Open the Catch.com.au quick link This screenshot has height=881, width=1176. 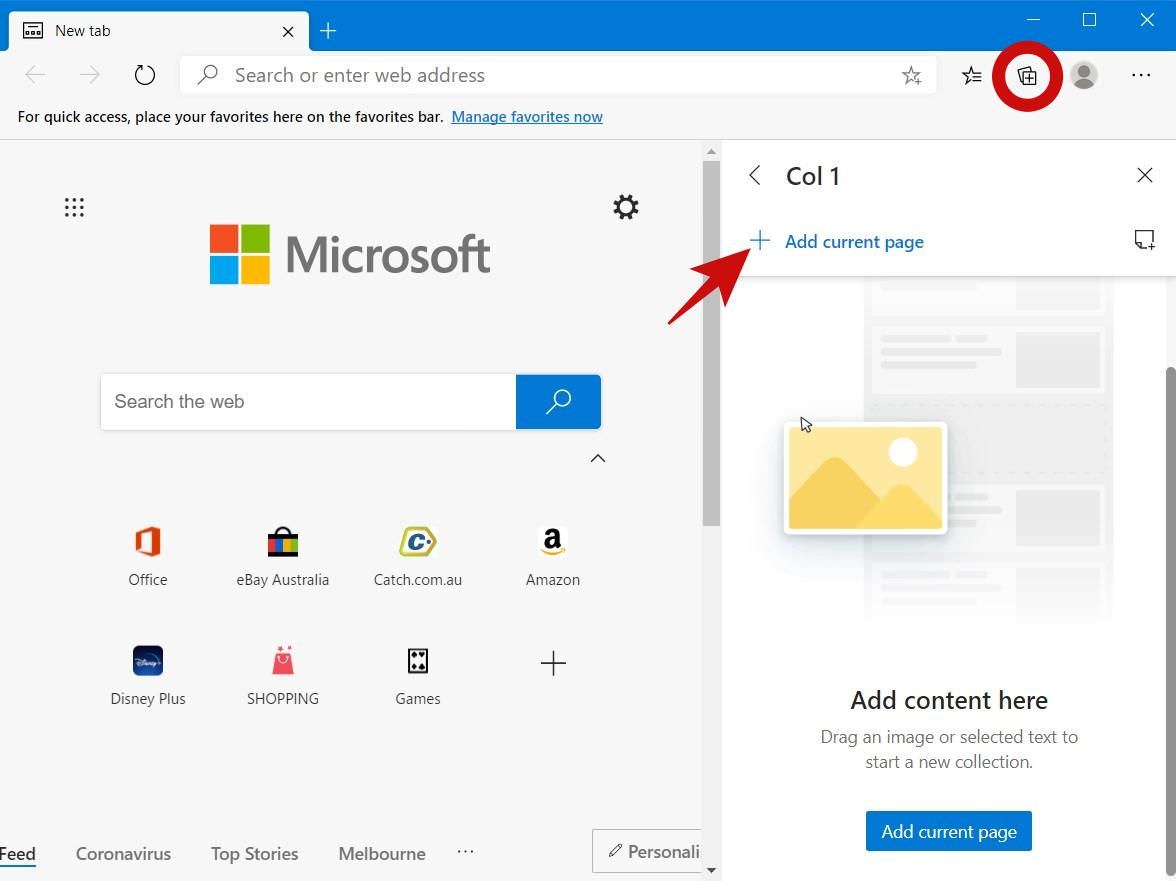pyautogui.click(x=418, y=556)
